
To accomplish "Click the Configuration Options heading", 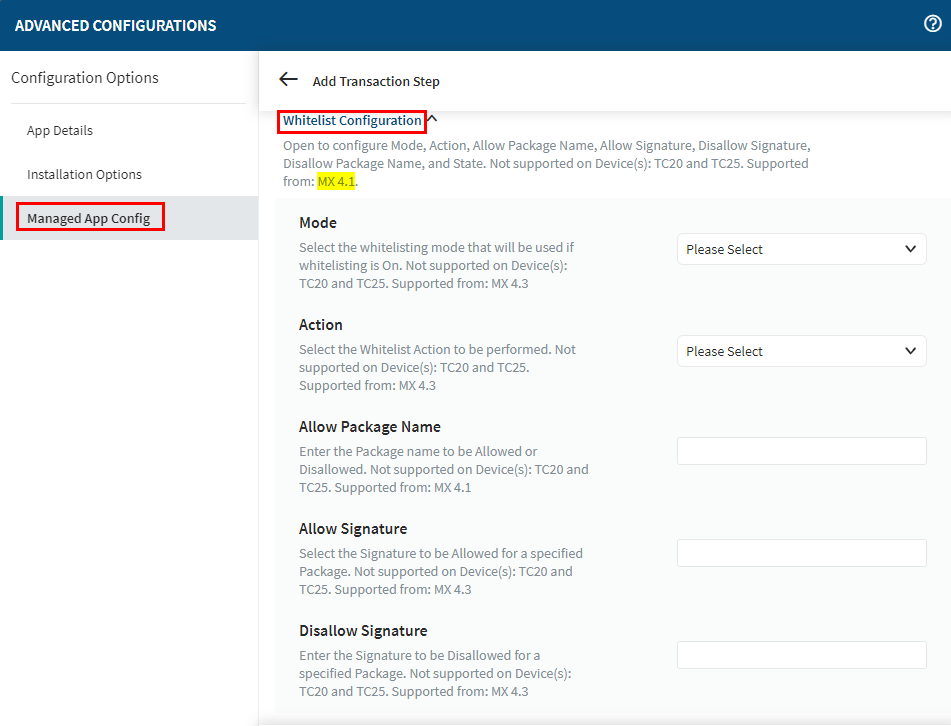I will (85, 78).
